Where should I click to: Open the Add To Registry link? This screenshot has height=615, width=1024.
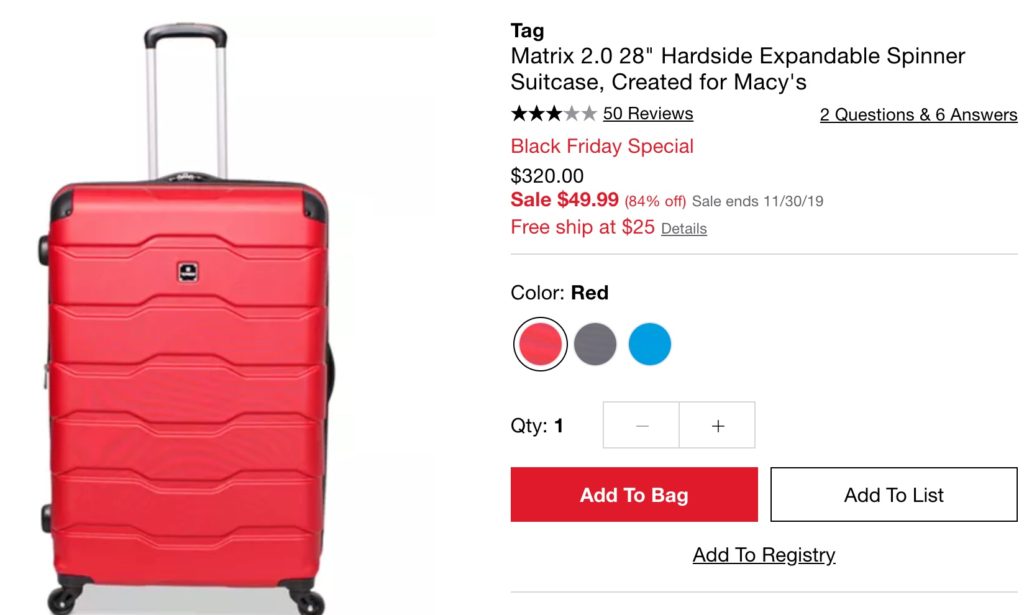pos(764,555)
